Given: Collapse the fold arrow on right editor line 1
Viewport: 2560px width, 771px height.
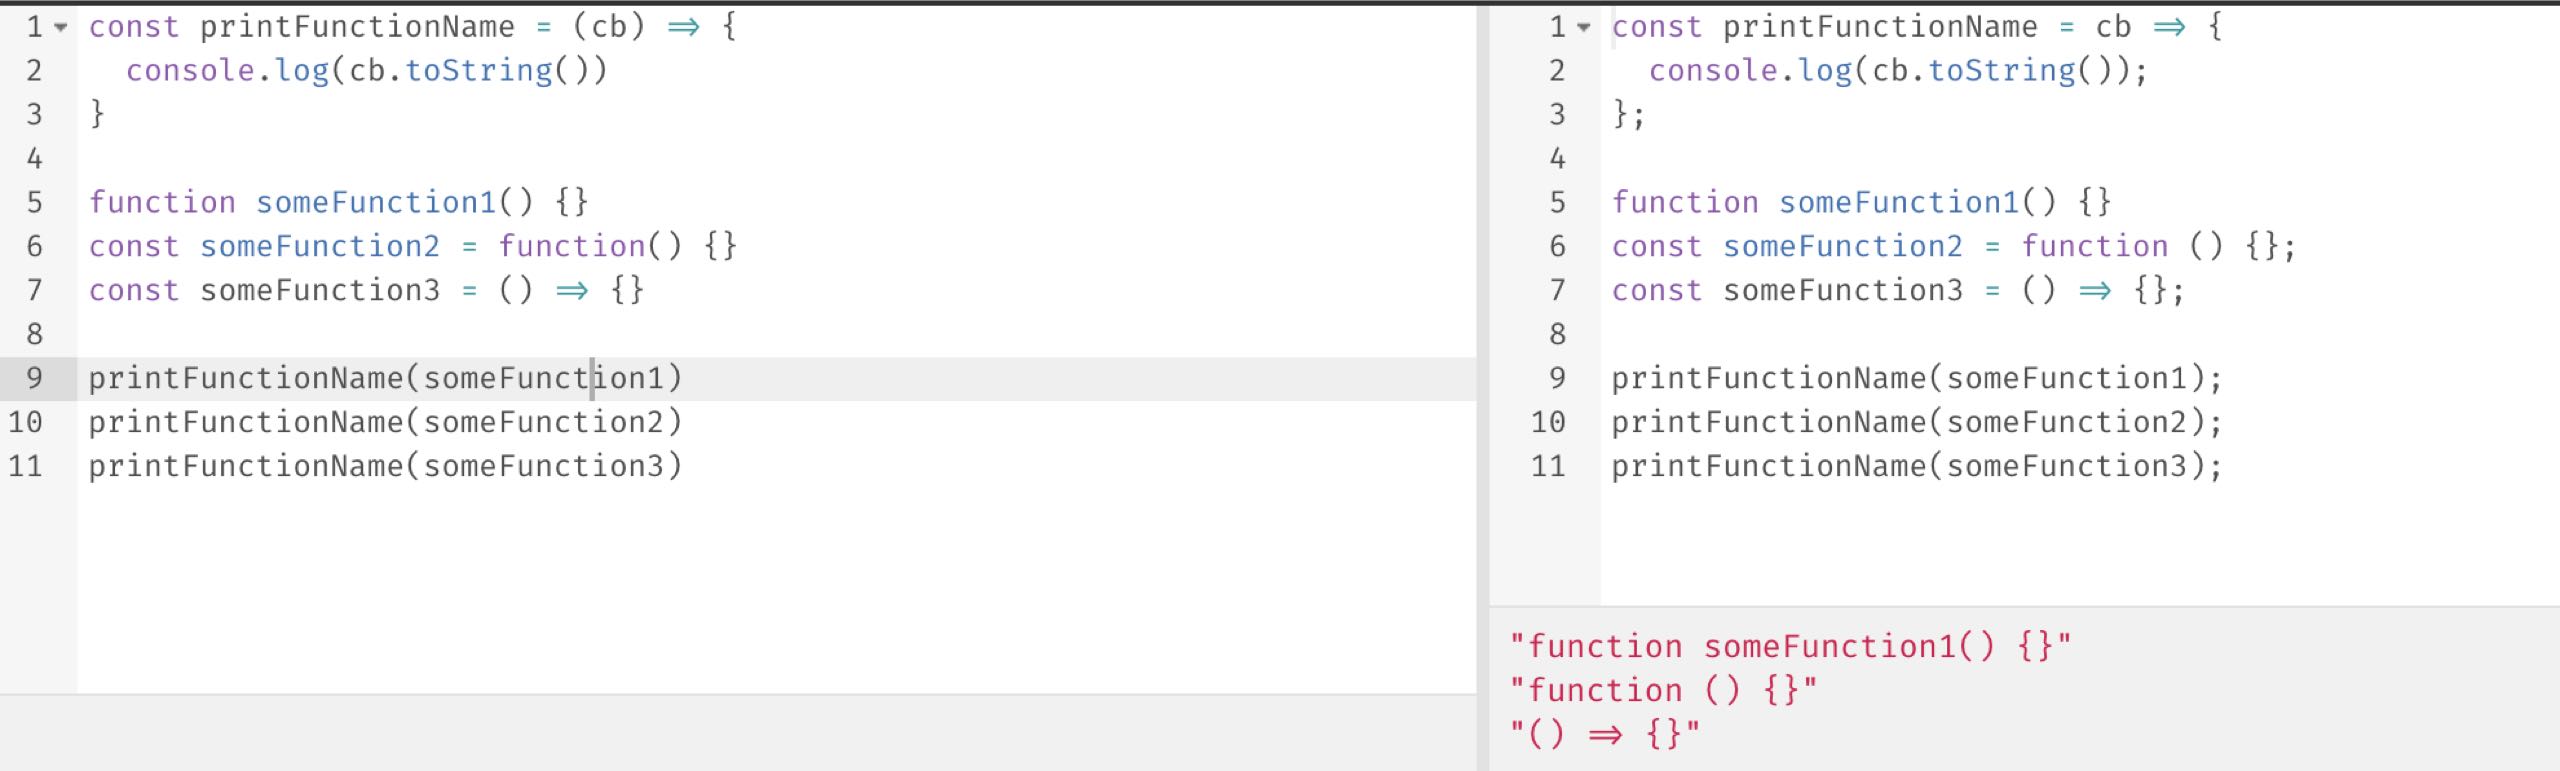Looking at the screenshot, I should [1584, 28].
